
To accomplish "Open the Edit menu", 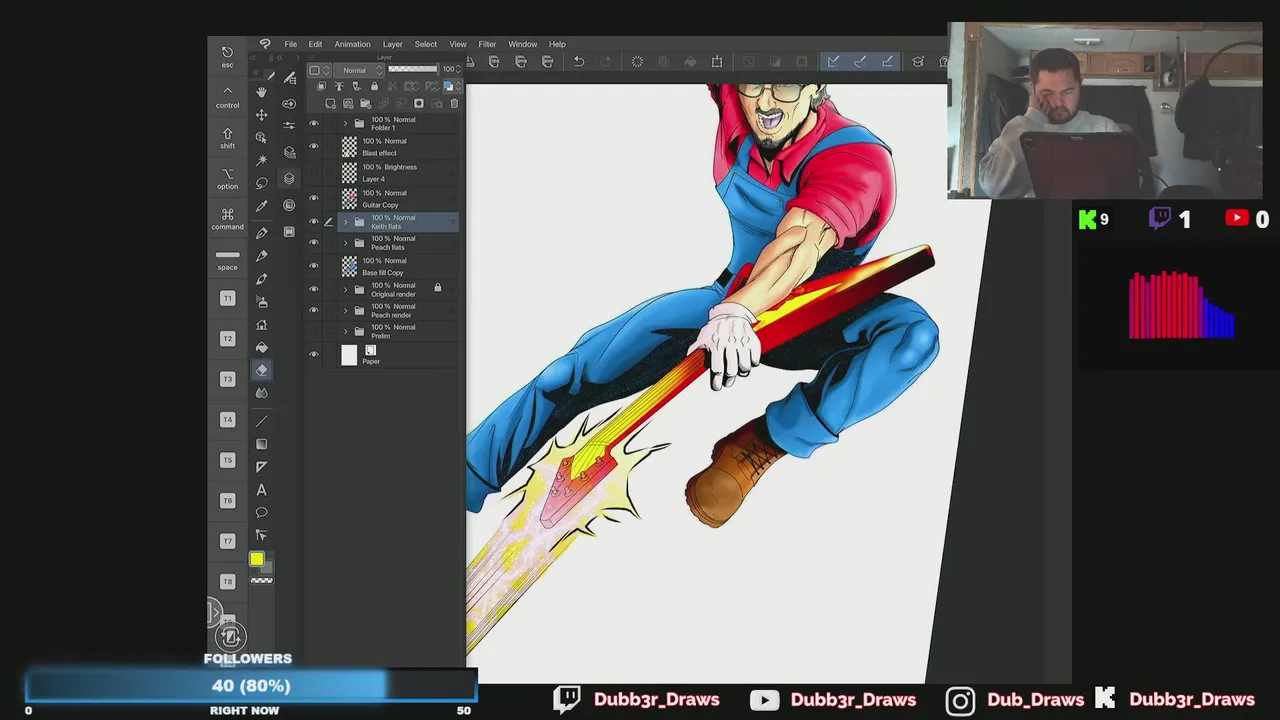I will [x=315, y=44].
